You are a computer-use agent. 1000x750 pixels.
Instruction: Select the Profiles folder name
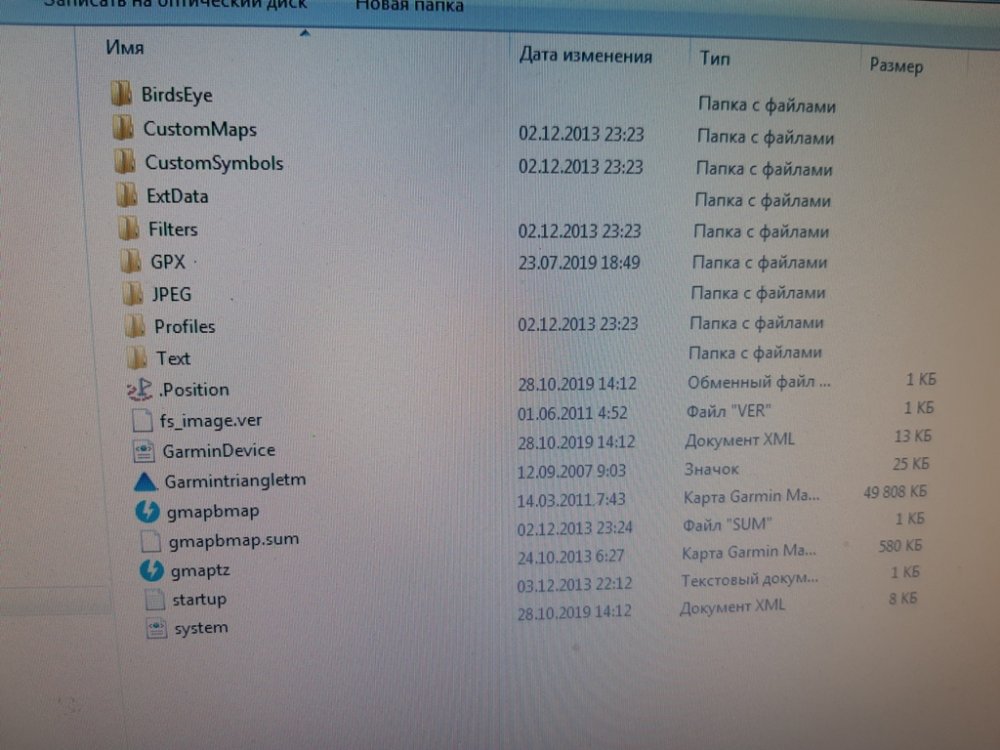184,326
